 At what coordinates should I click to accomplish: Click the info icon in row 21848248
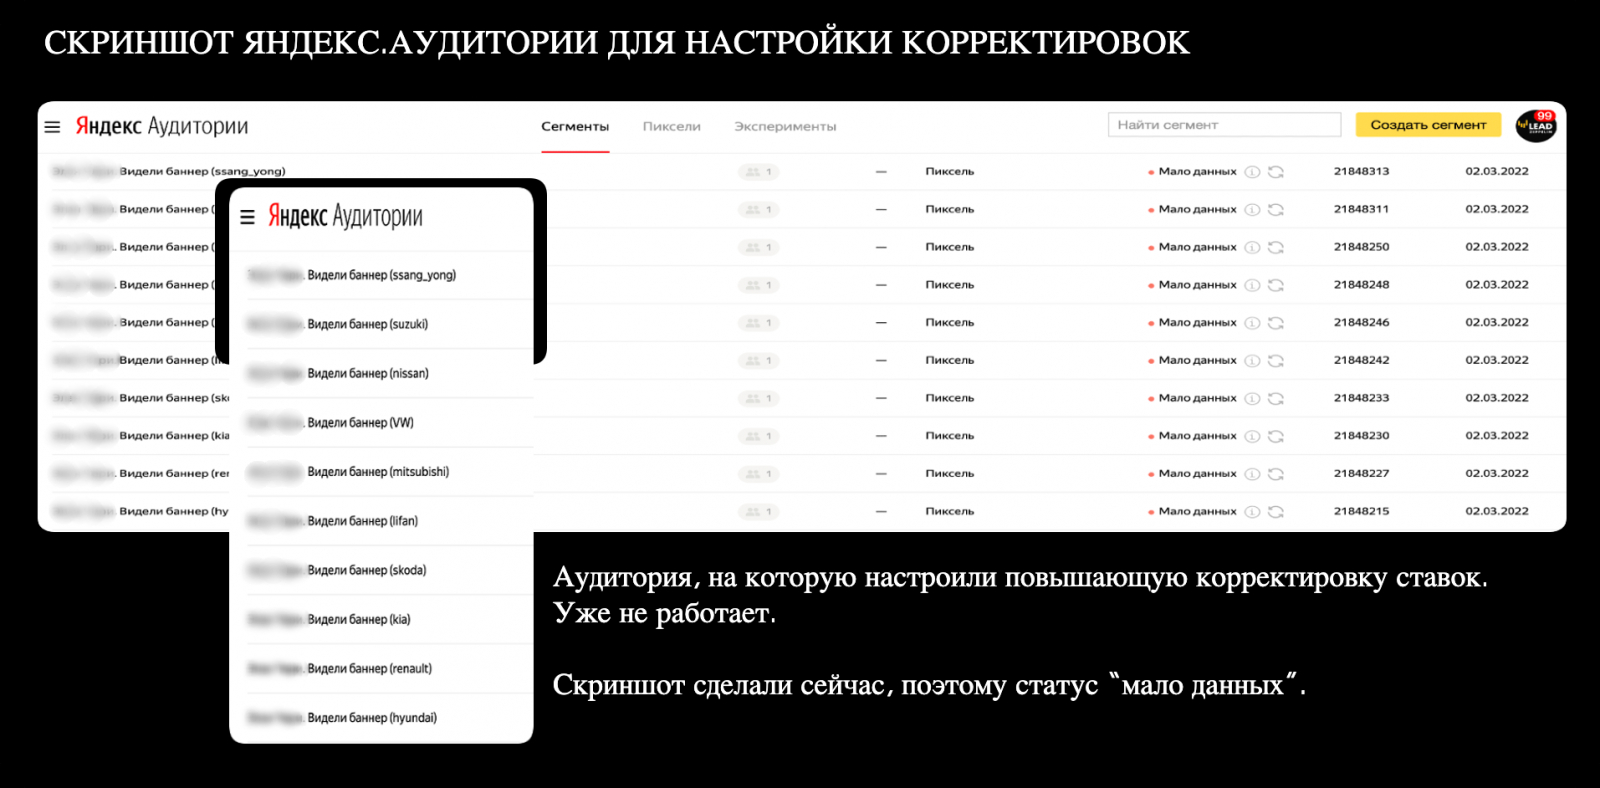[1252, 285]
